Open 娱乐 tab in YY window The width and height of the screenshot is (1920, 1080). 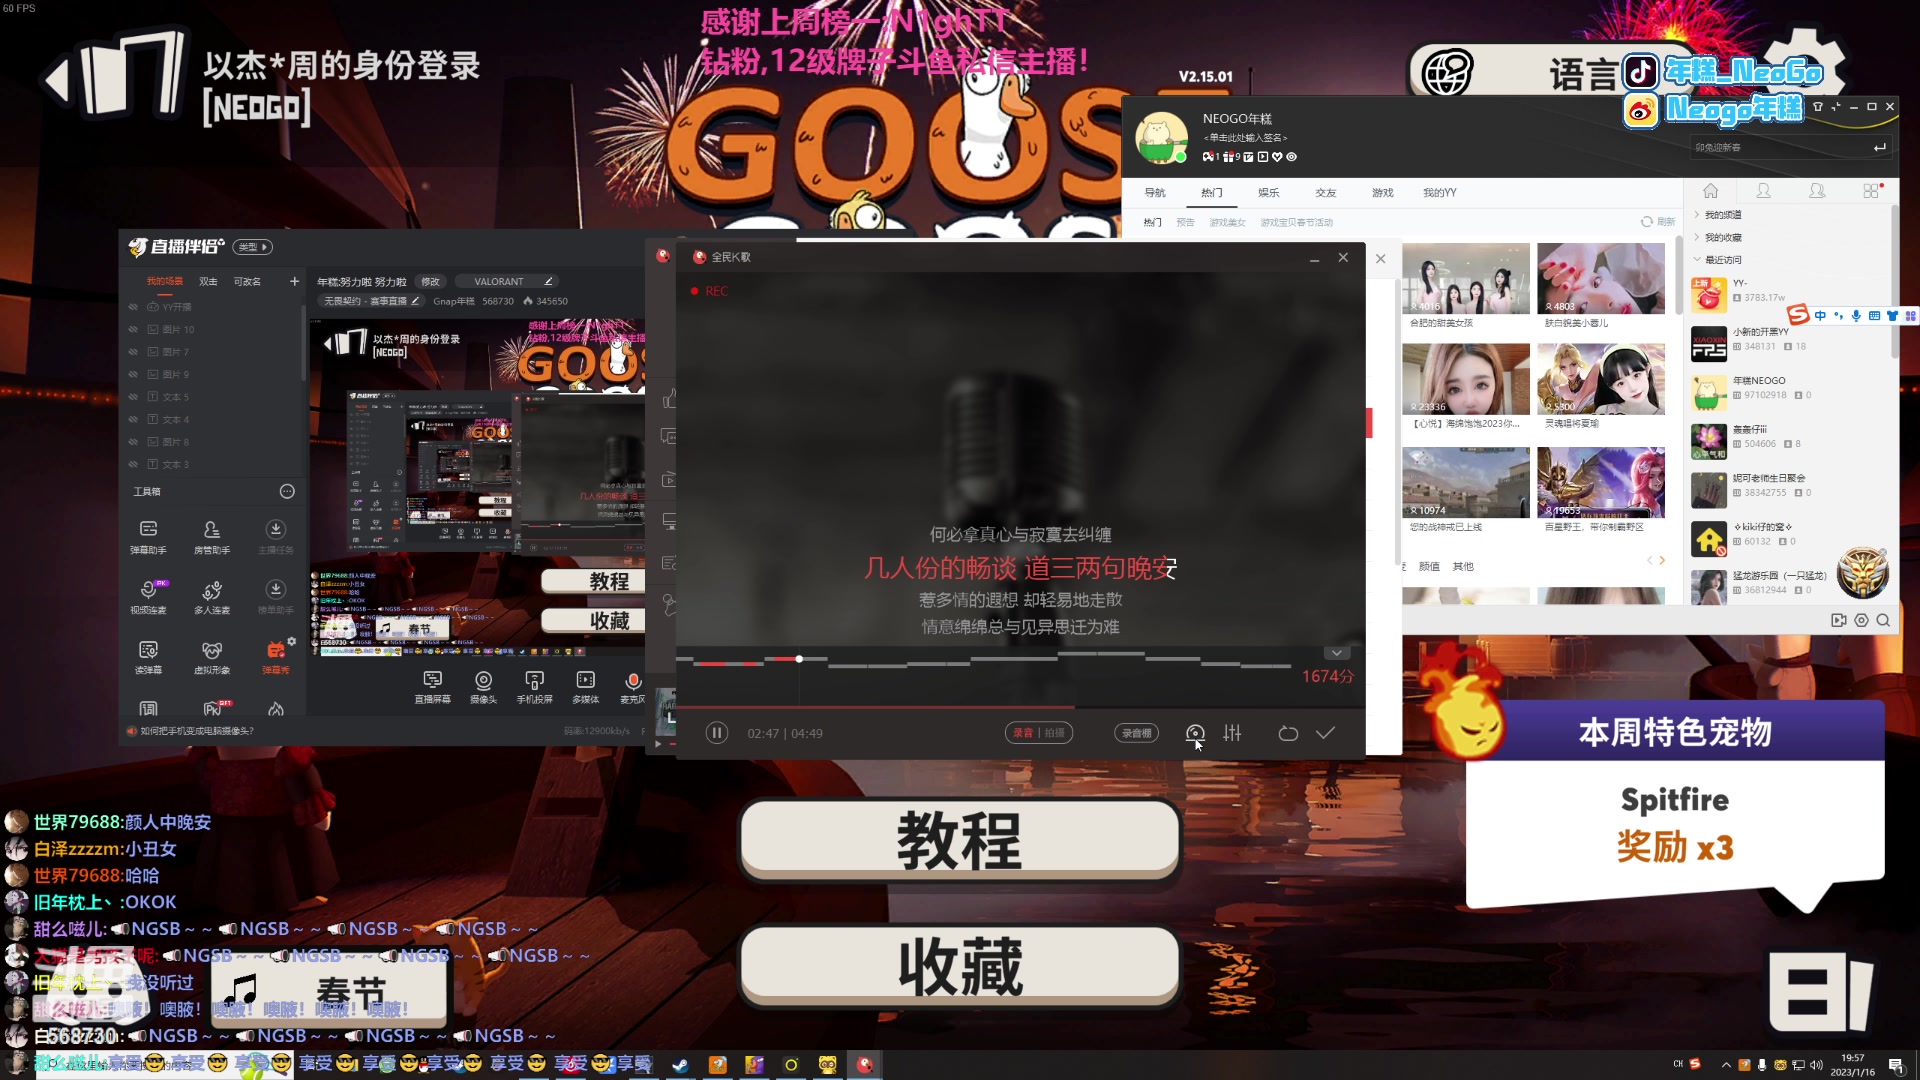pos(1269,193)
